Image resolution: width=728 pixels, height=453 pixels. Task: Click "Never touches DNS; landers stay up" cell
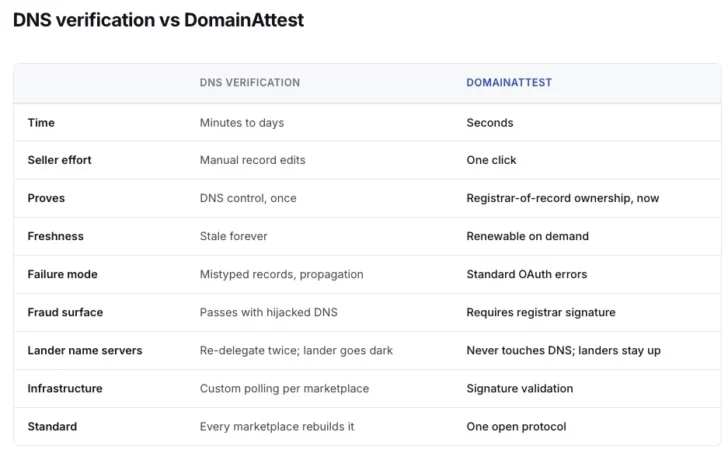click(563, 350)
